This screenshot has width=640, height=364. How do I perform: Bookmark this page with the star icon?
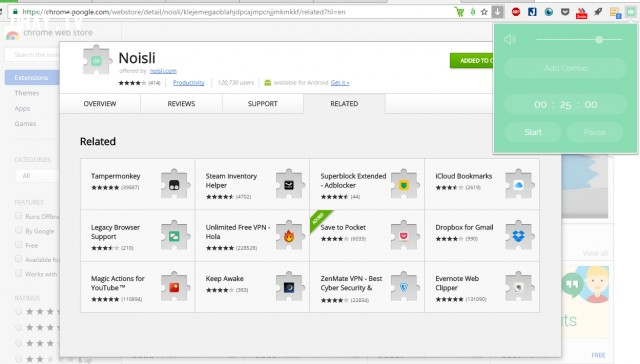pyautogui.click(x=484, y=12)
